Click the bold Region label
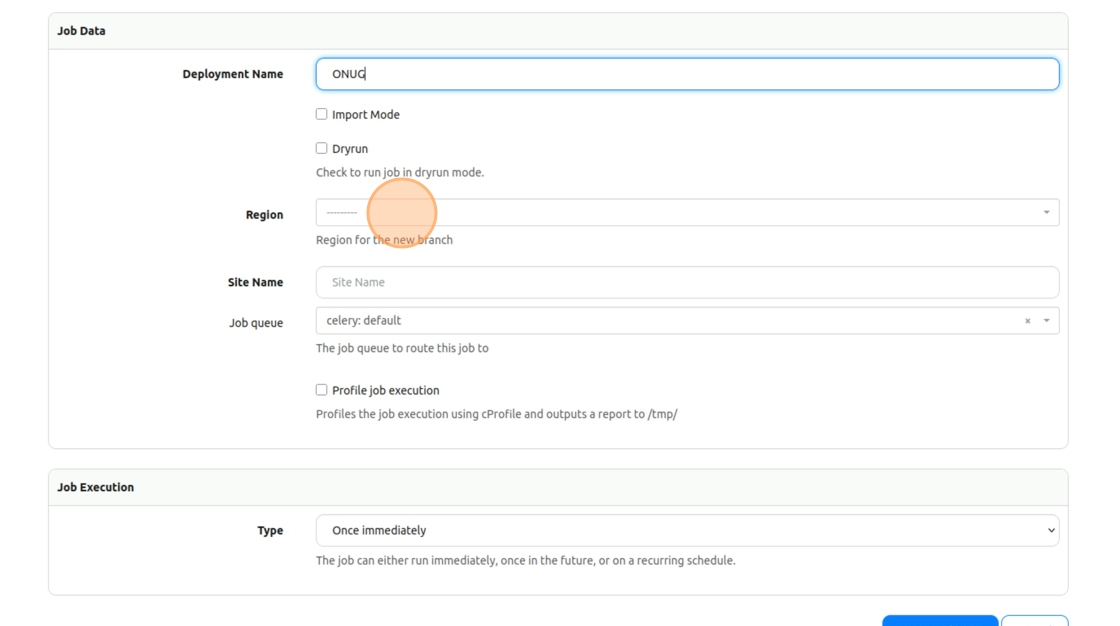Viewport: 1120px width, 626px height. point(264,215)
